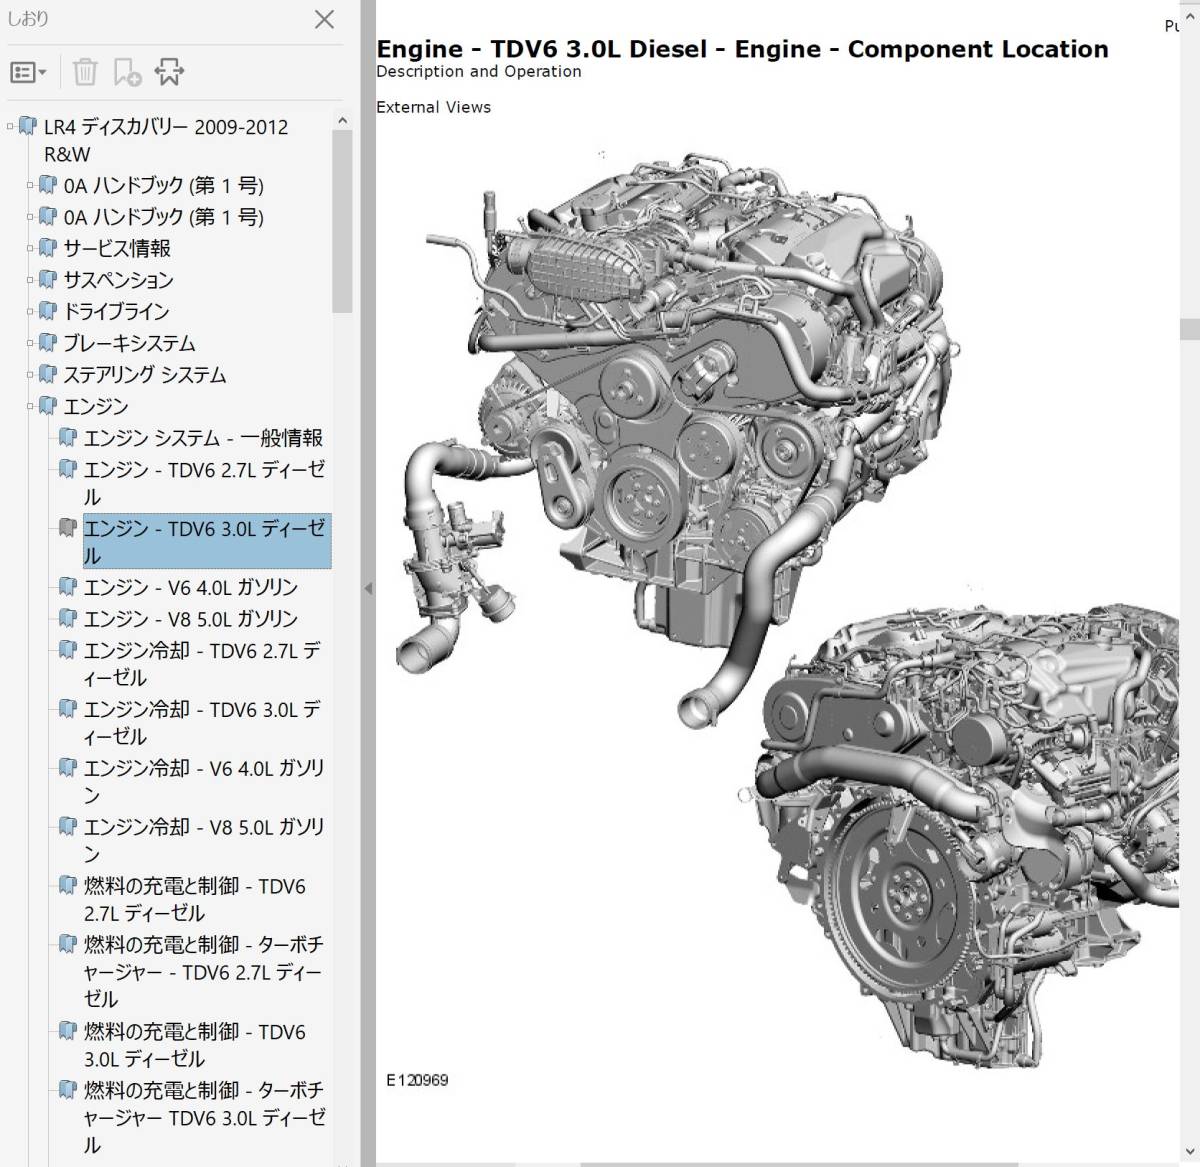Screen dimensions: 1200x1167
Task: Click bookmark icon beside サービス情報
Action: tap(47, 247)
